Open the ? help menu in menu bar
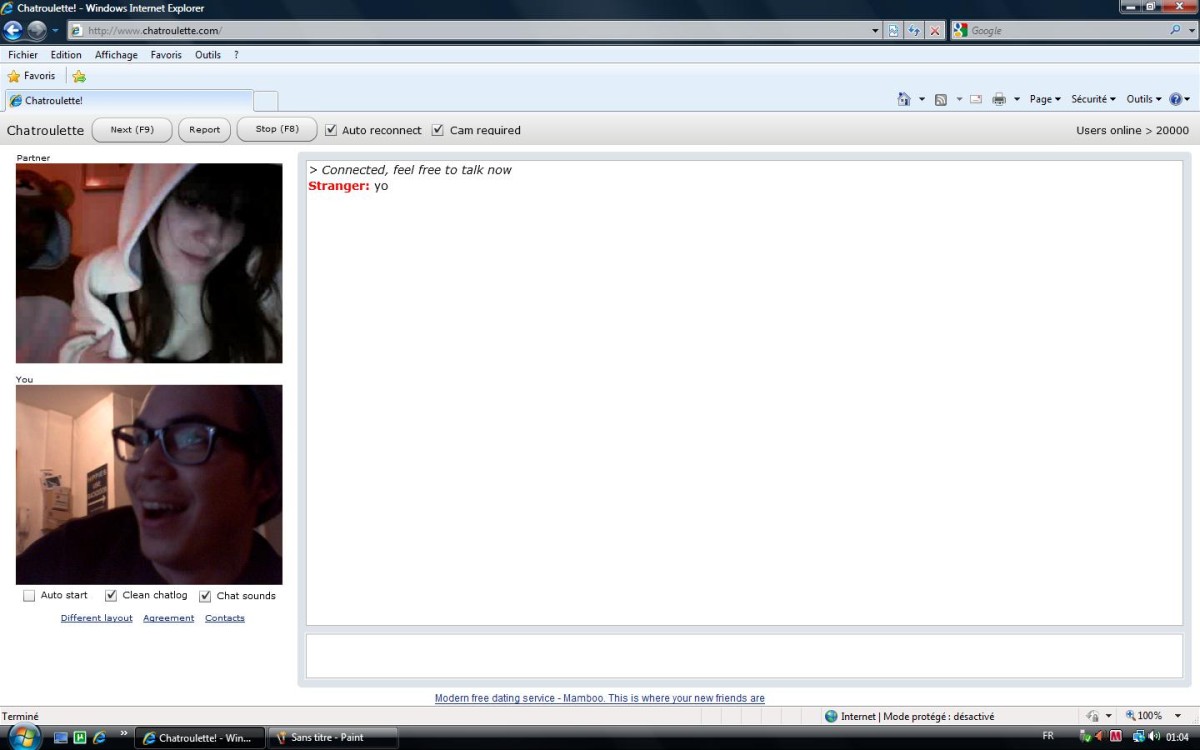The image size is (1200, 750). pos(236,55)
